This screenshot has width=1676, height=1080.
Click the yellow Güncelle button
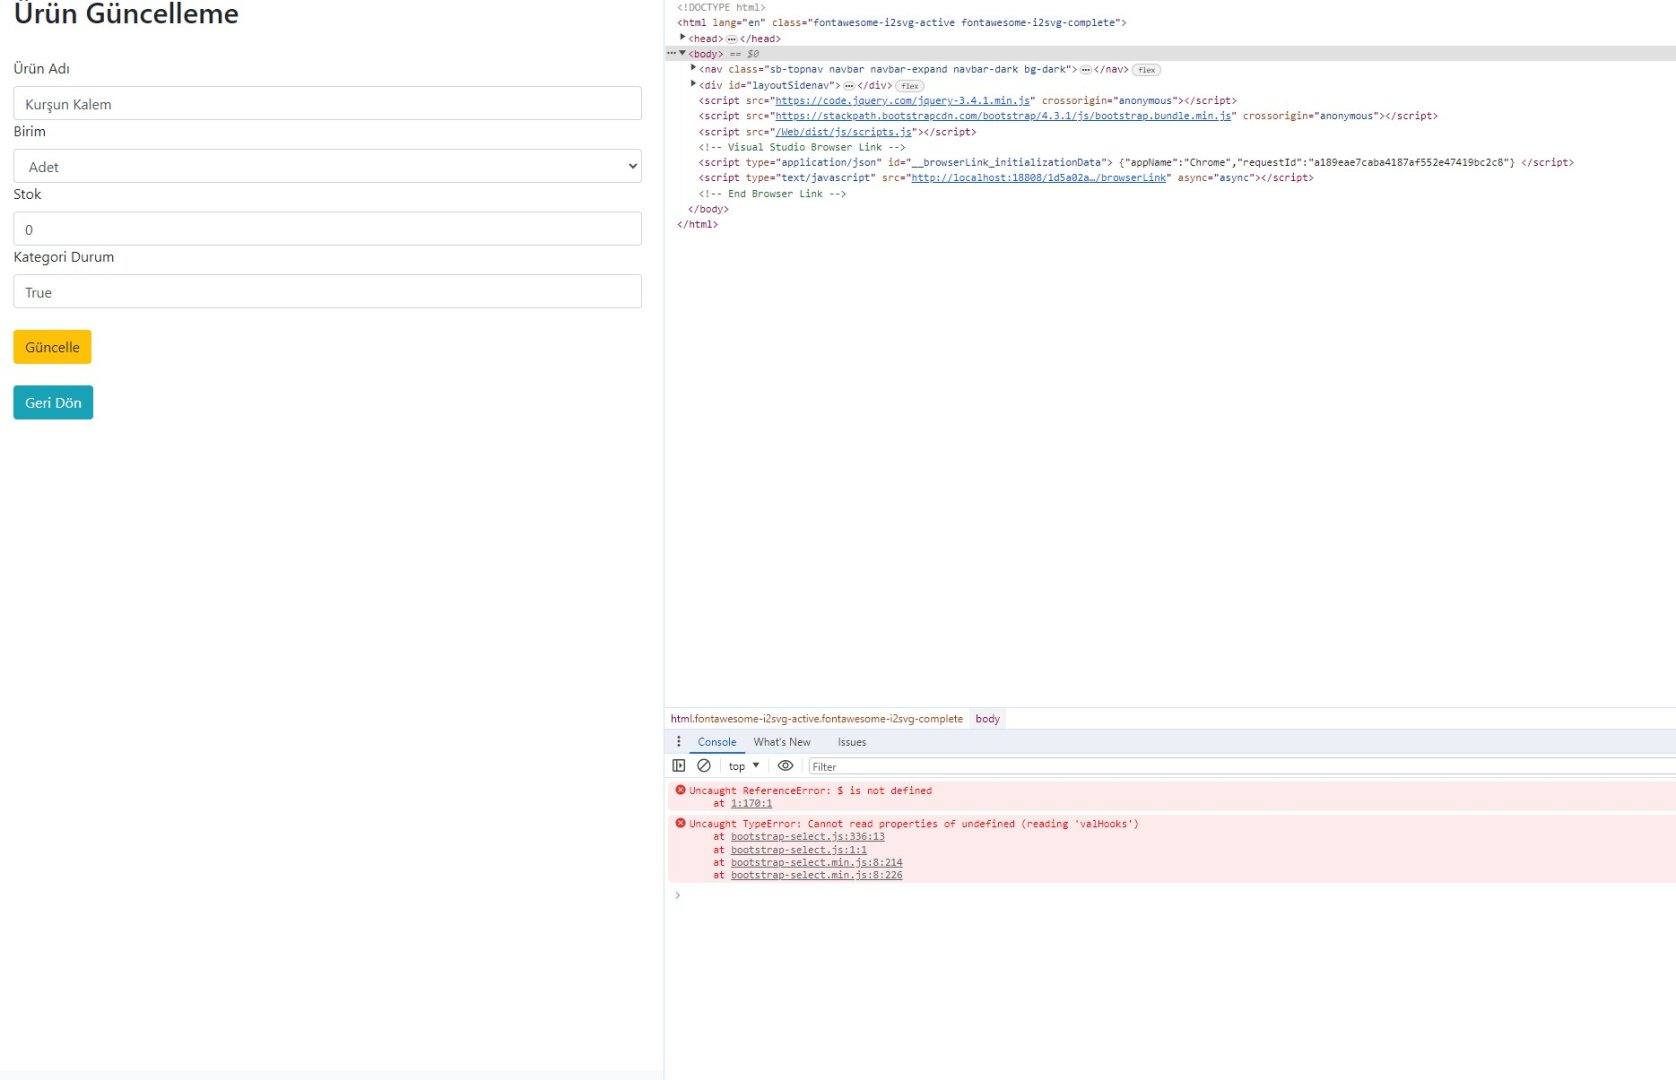[x=52, y=347]
